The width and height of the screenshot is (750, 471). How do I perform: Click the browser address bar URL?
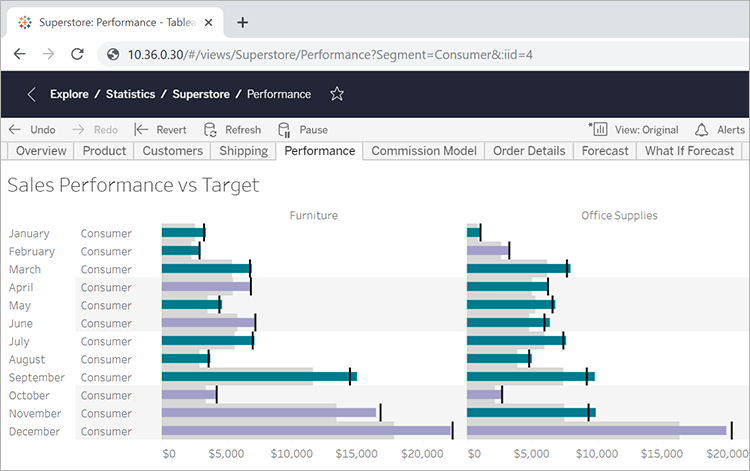[330, 55]
